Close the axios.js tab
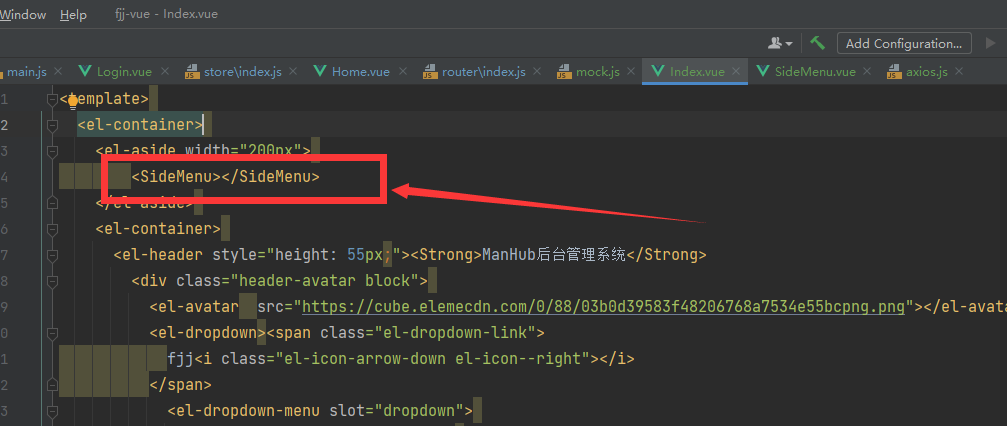Viewport: 1007px width, 426px height. click(x=960, y=71)
